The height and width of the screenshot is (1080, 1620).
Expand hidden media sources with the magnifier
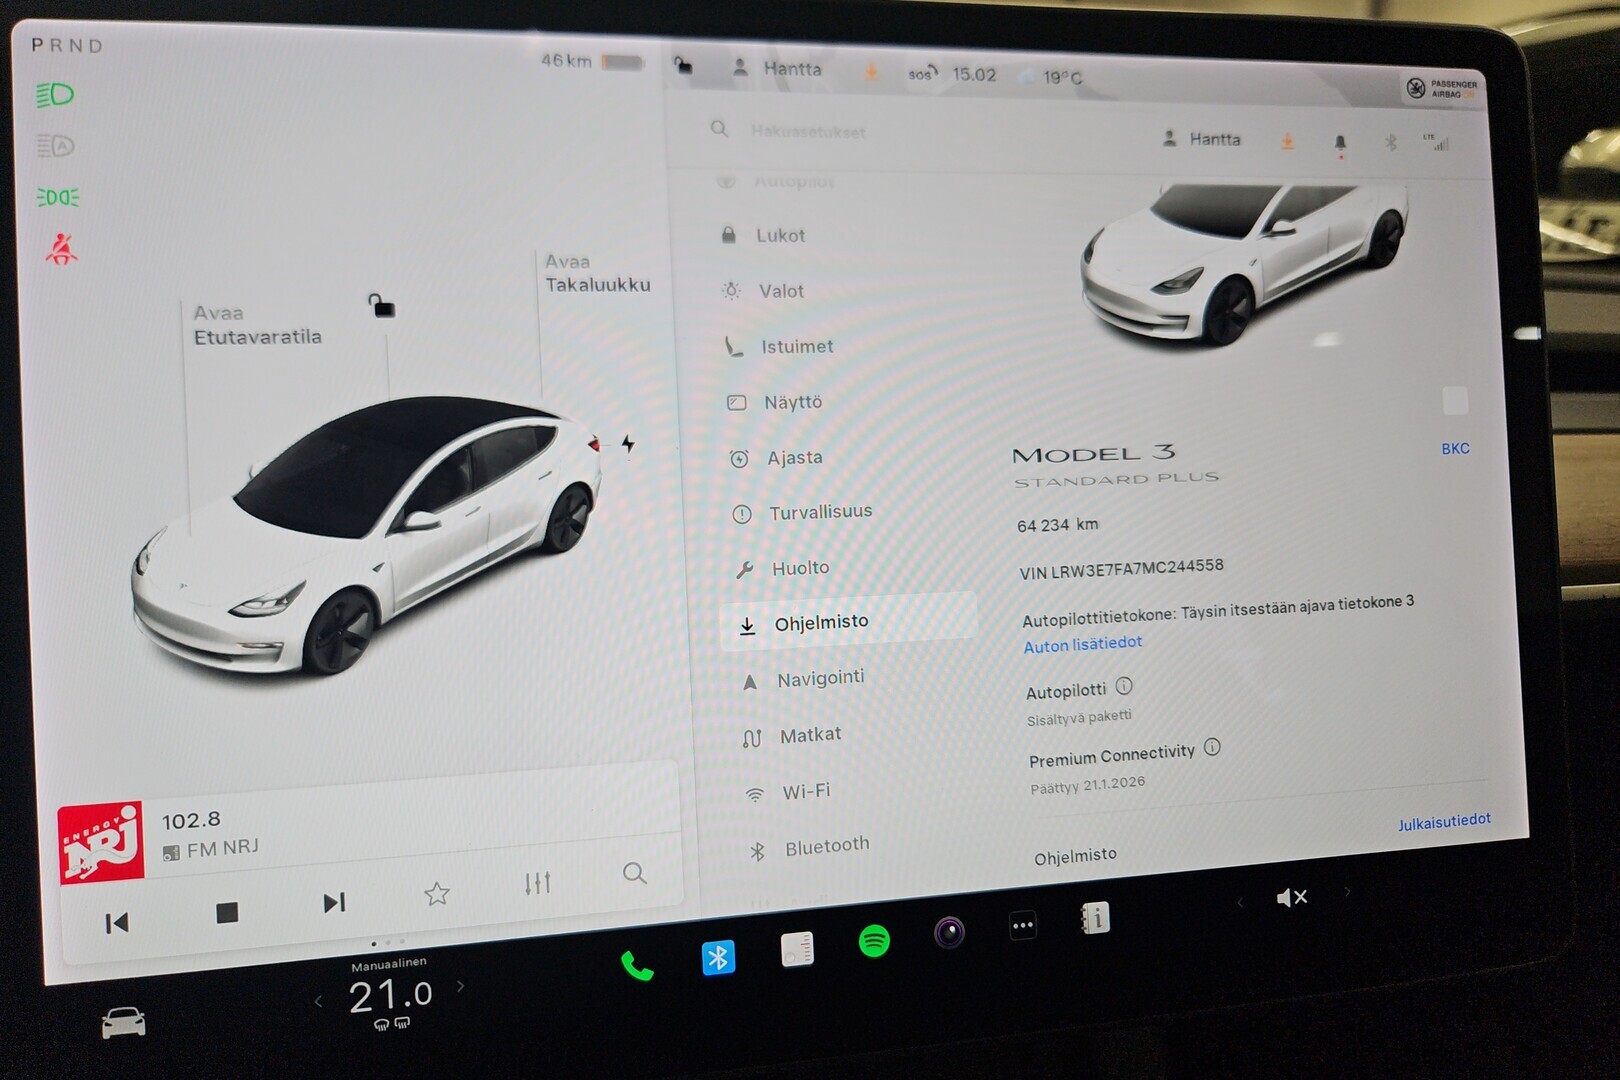pyautogui.click(x=635, y=875)
